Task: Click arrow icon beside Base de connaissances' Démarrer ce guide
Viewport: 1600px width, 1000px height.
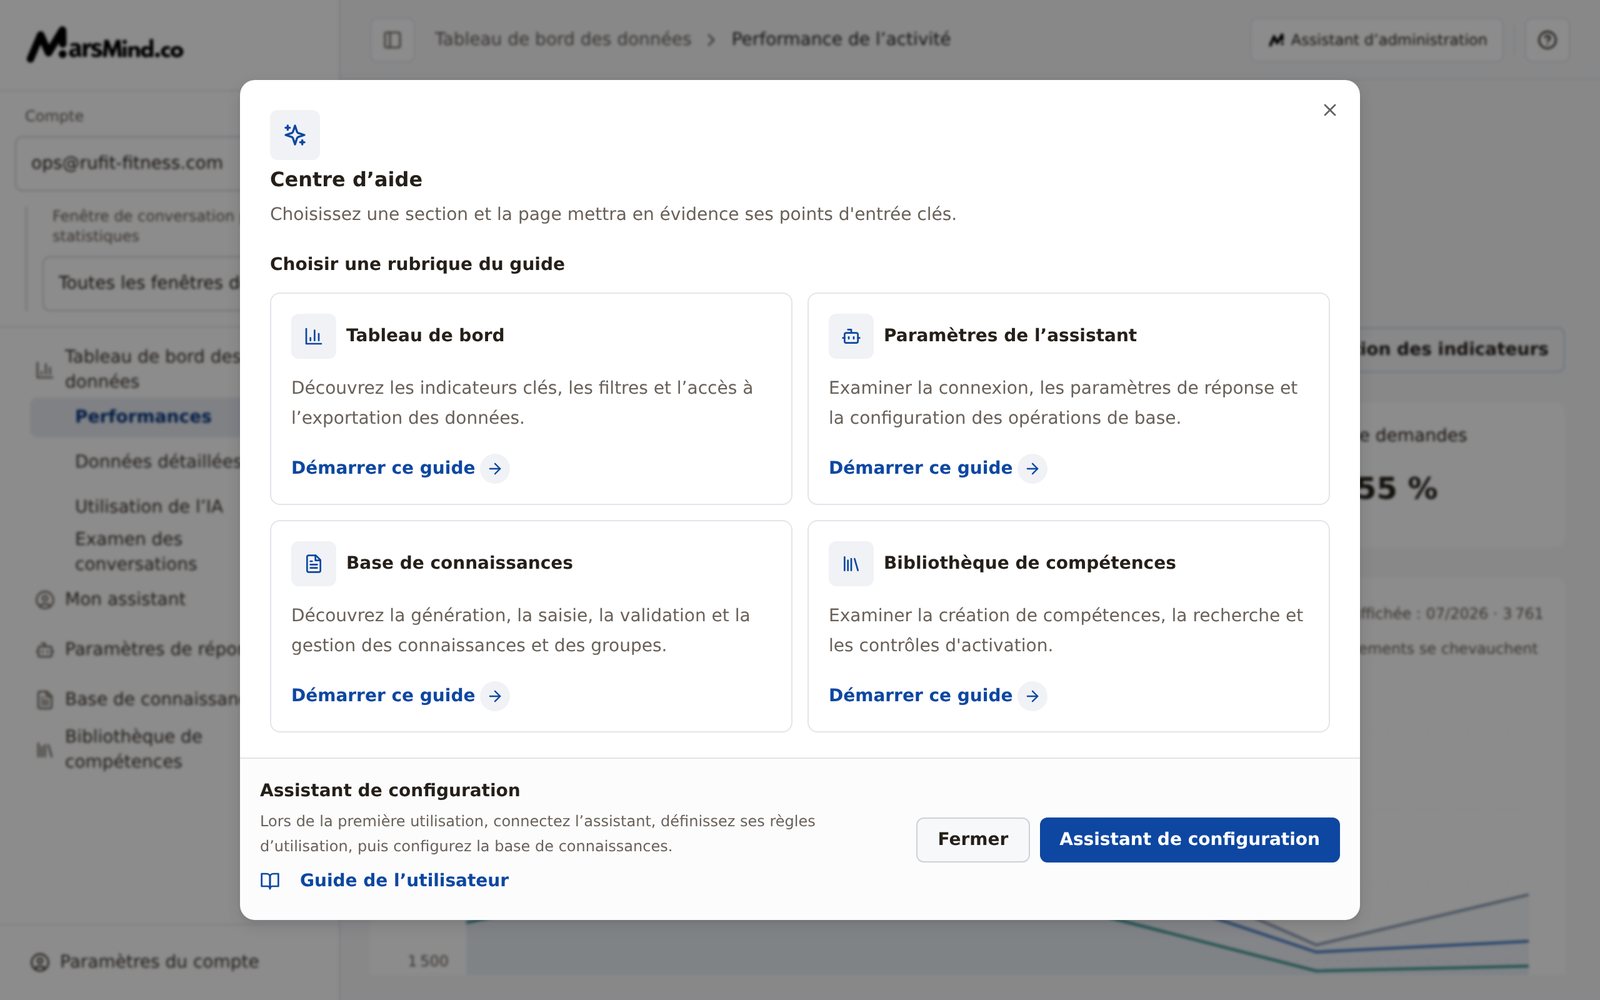Action: pyautogui.click(x=495, y=696)
